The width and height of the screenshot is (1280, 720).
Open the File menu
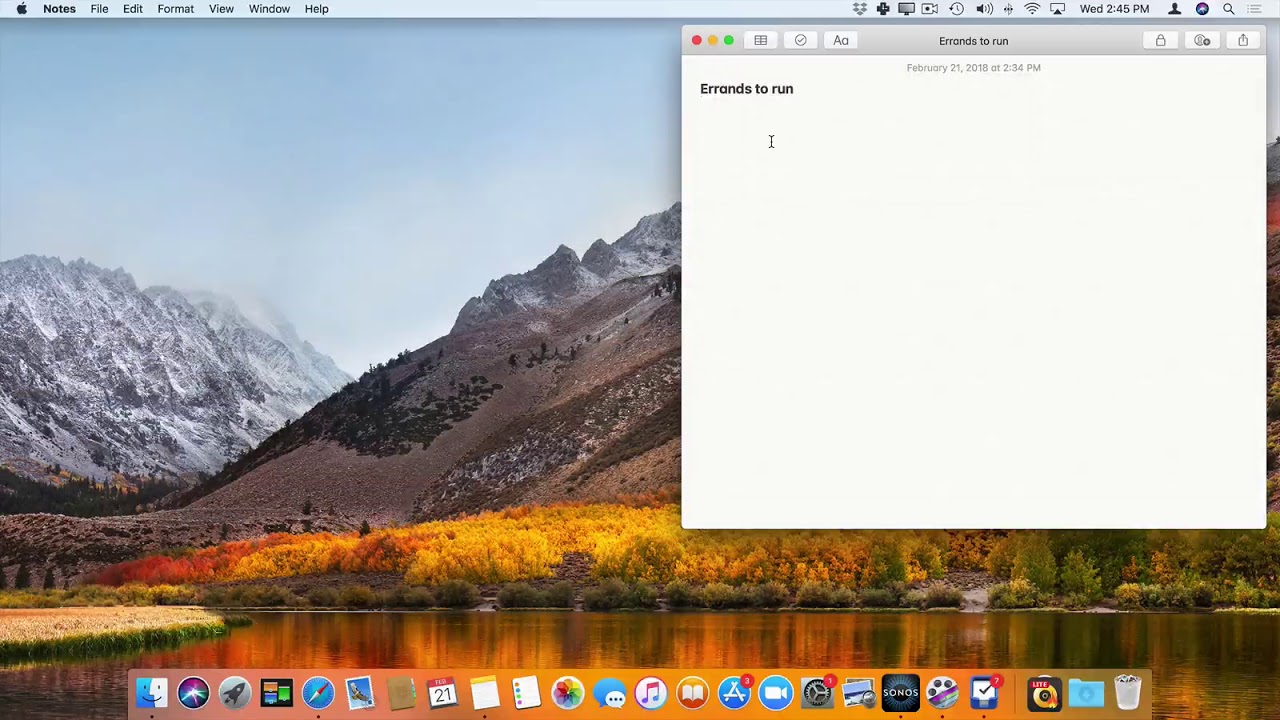coord(99,9)
